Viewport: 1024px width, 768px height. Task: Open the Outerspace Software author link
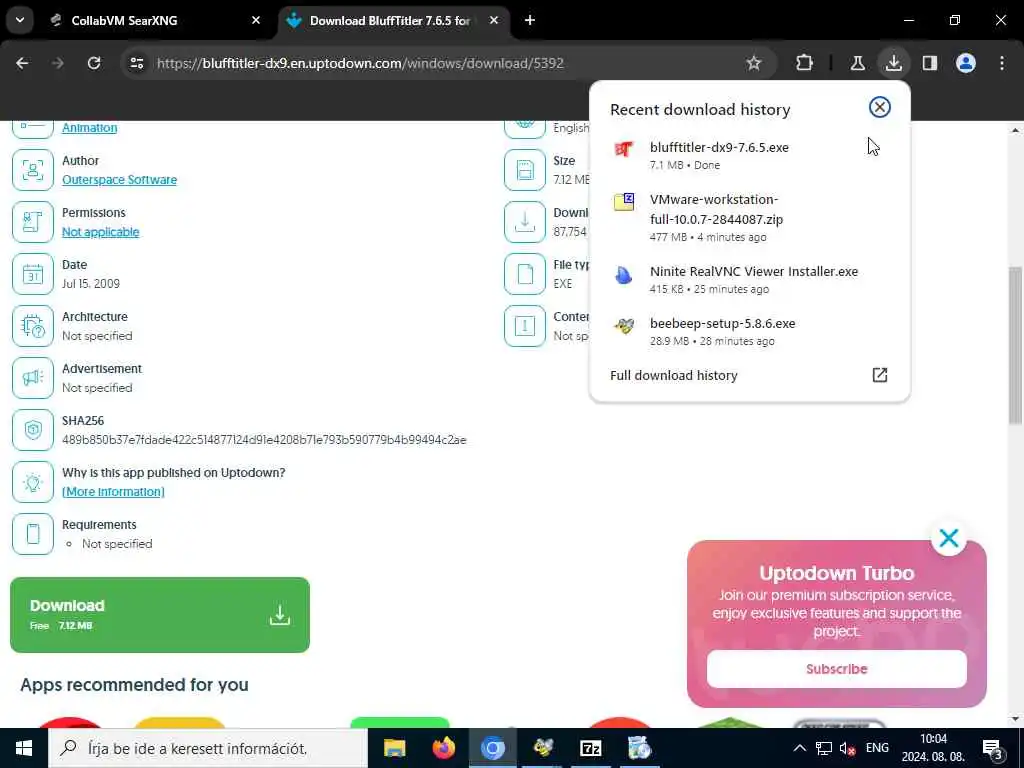pos(120,180)
